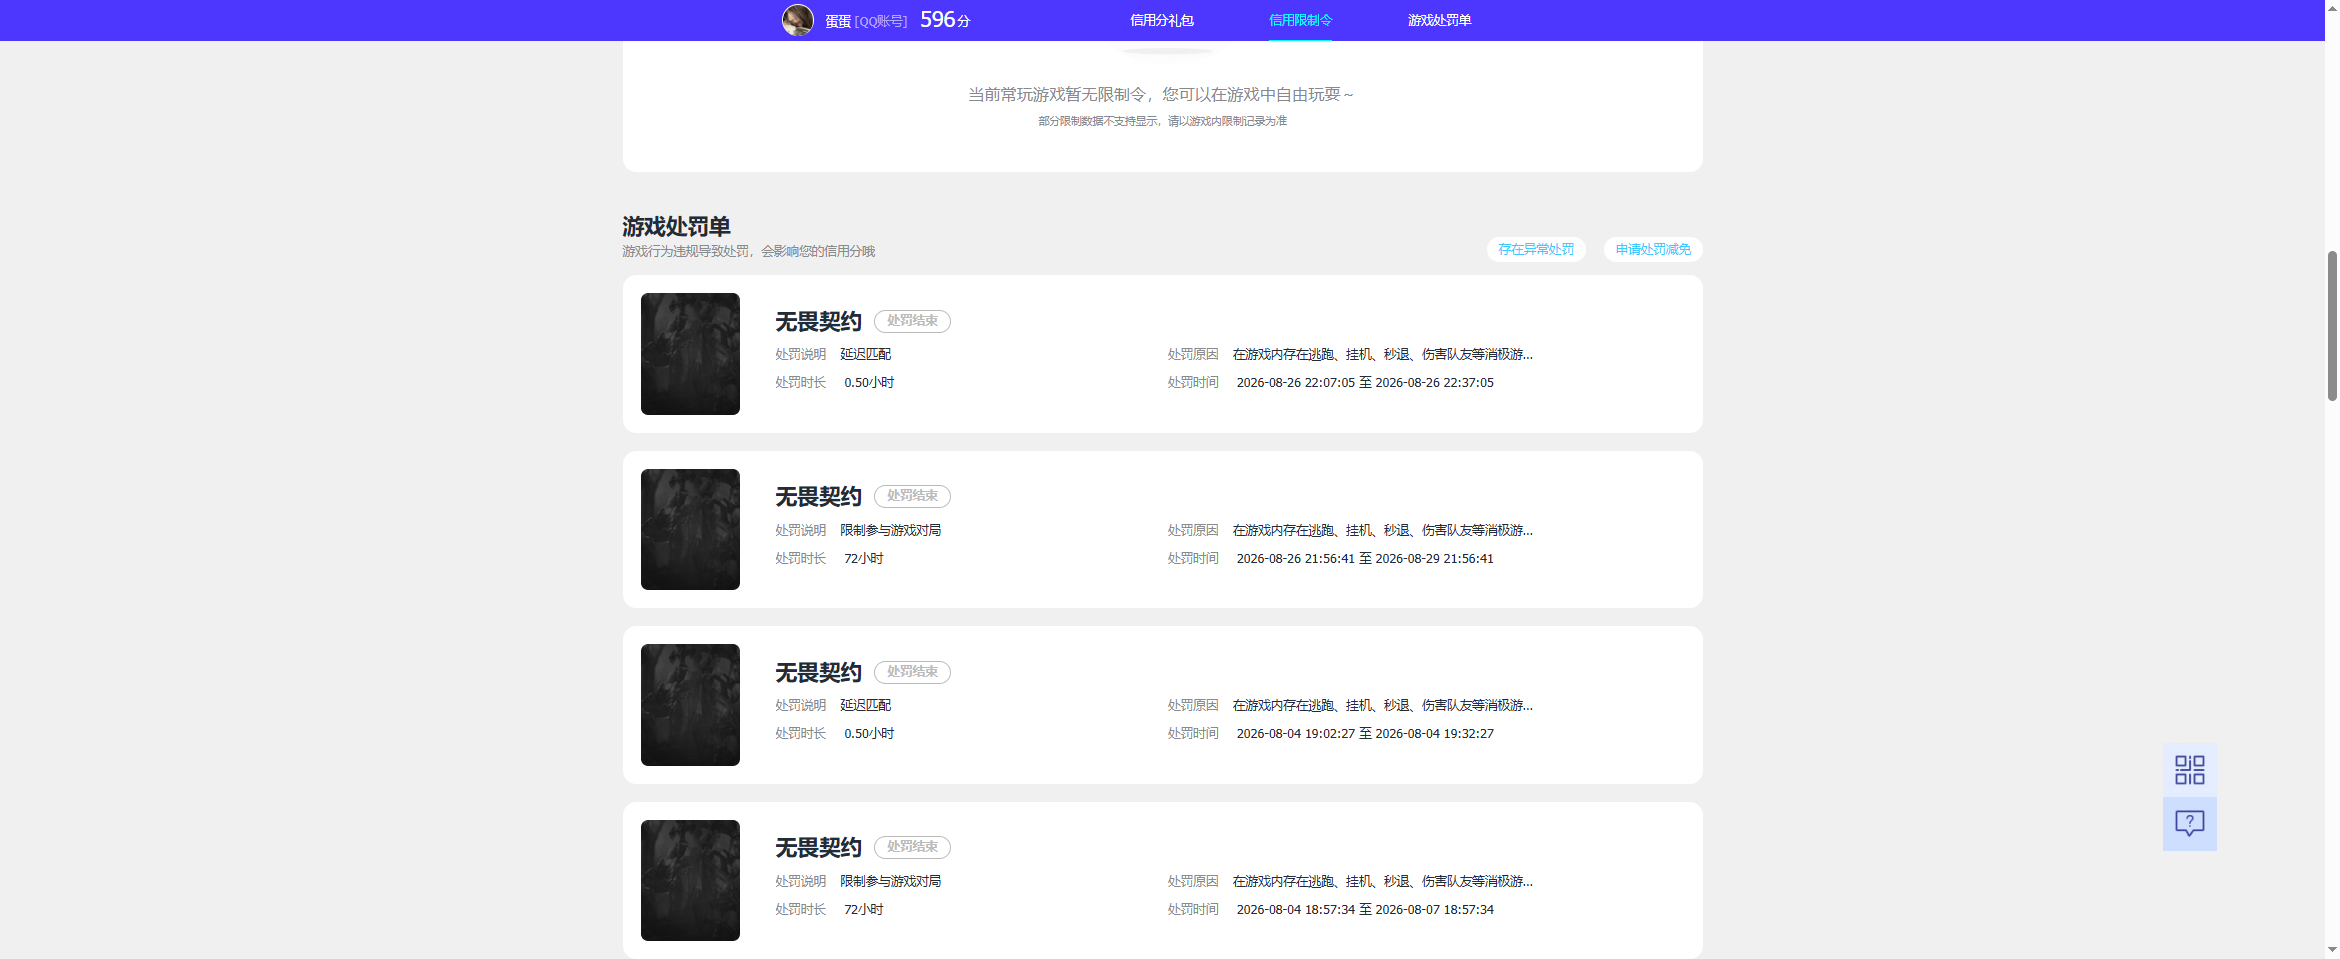Click 处罚结束 badge on the 18:57:34 penalty
This screenshot has width=2340, height=959.
click(912, 847)
